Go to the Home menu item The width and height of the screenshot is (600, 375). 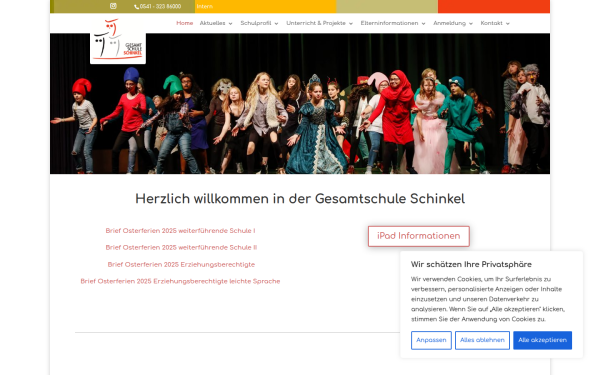[x=184, y=23]
